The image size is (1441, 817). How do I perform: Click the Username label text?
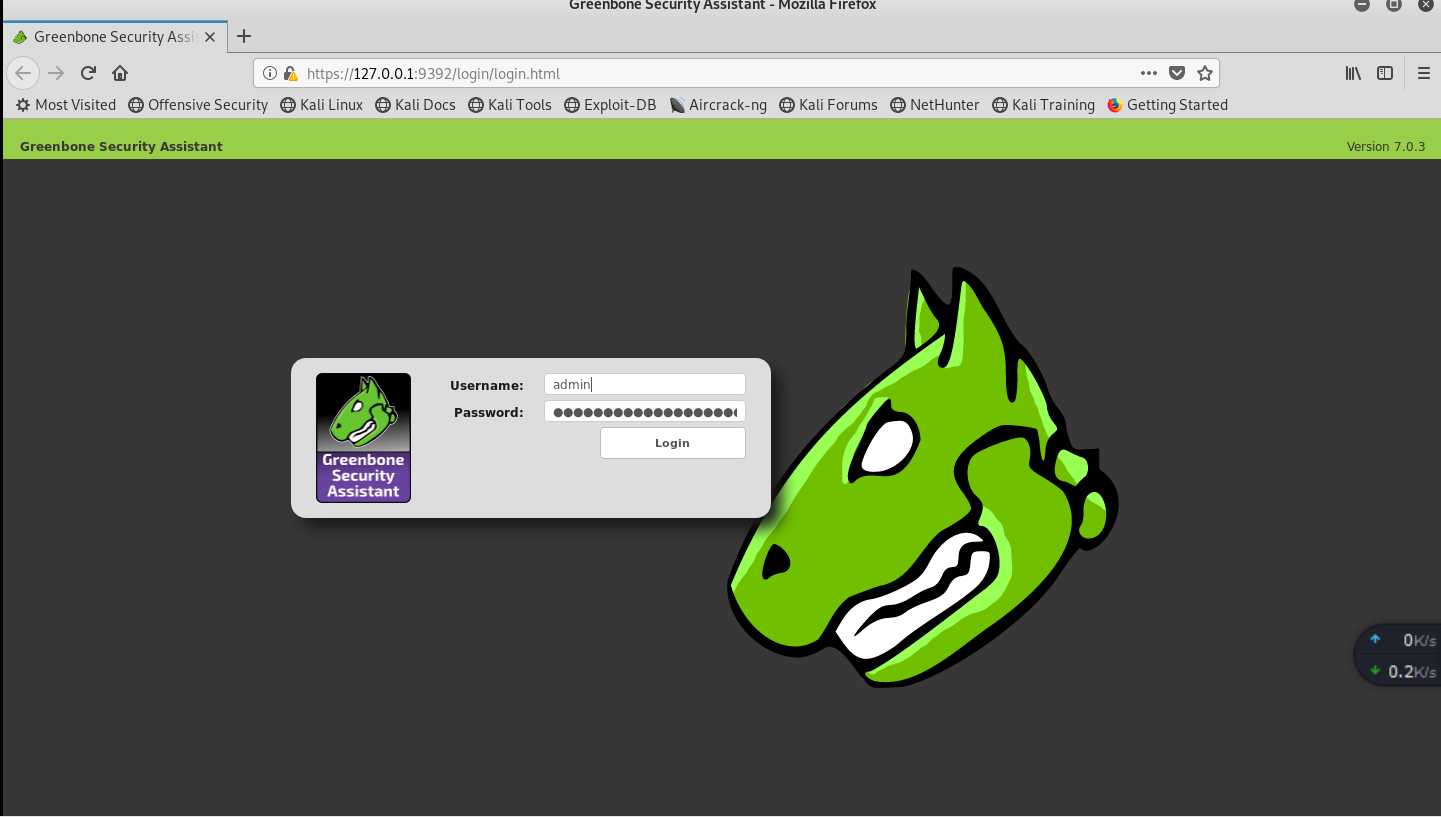487,385
